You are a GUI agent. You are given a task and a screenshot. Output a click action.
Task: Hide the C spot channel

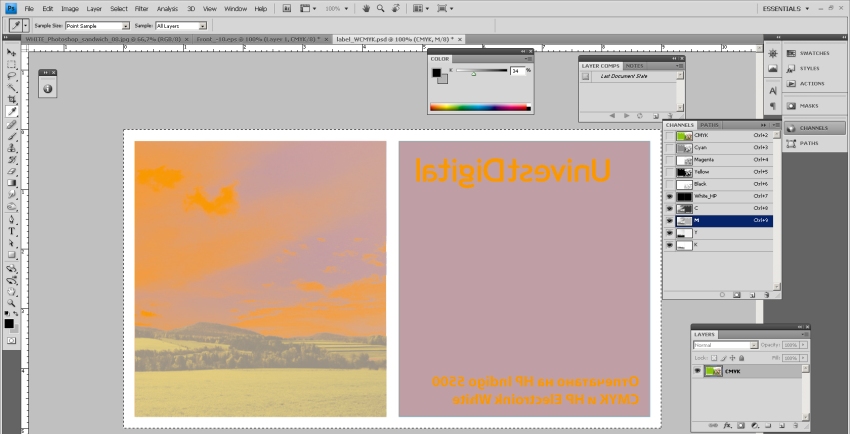[669, 209]
